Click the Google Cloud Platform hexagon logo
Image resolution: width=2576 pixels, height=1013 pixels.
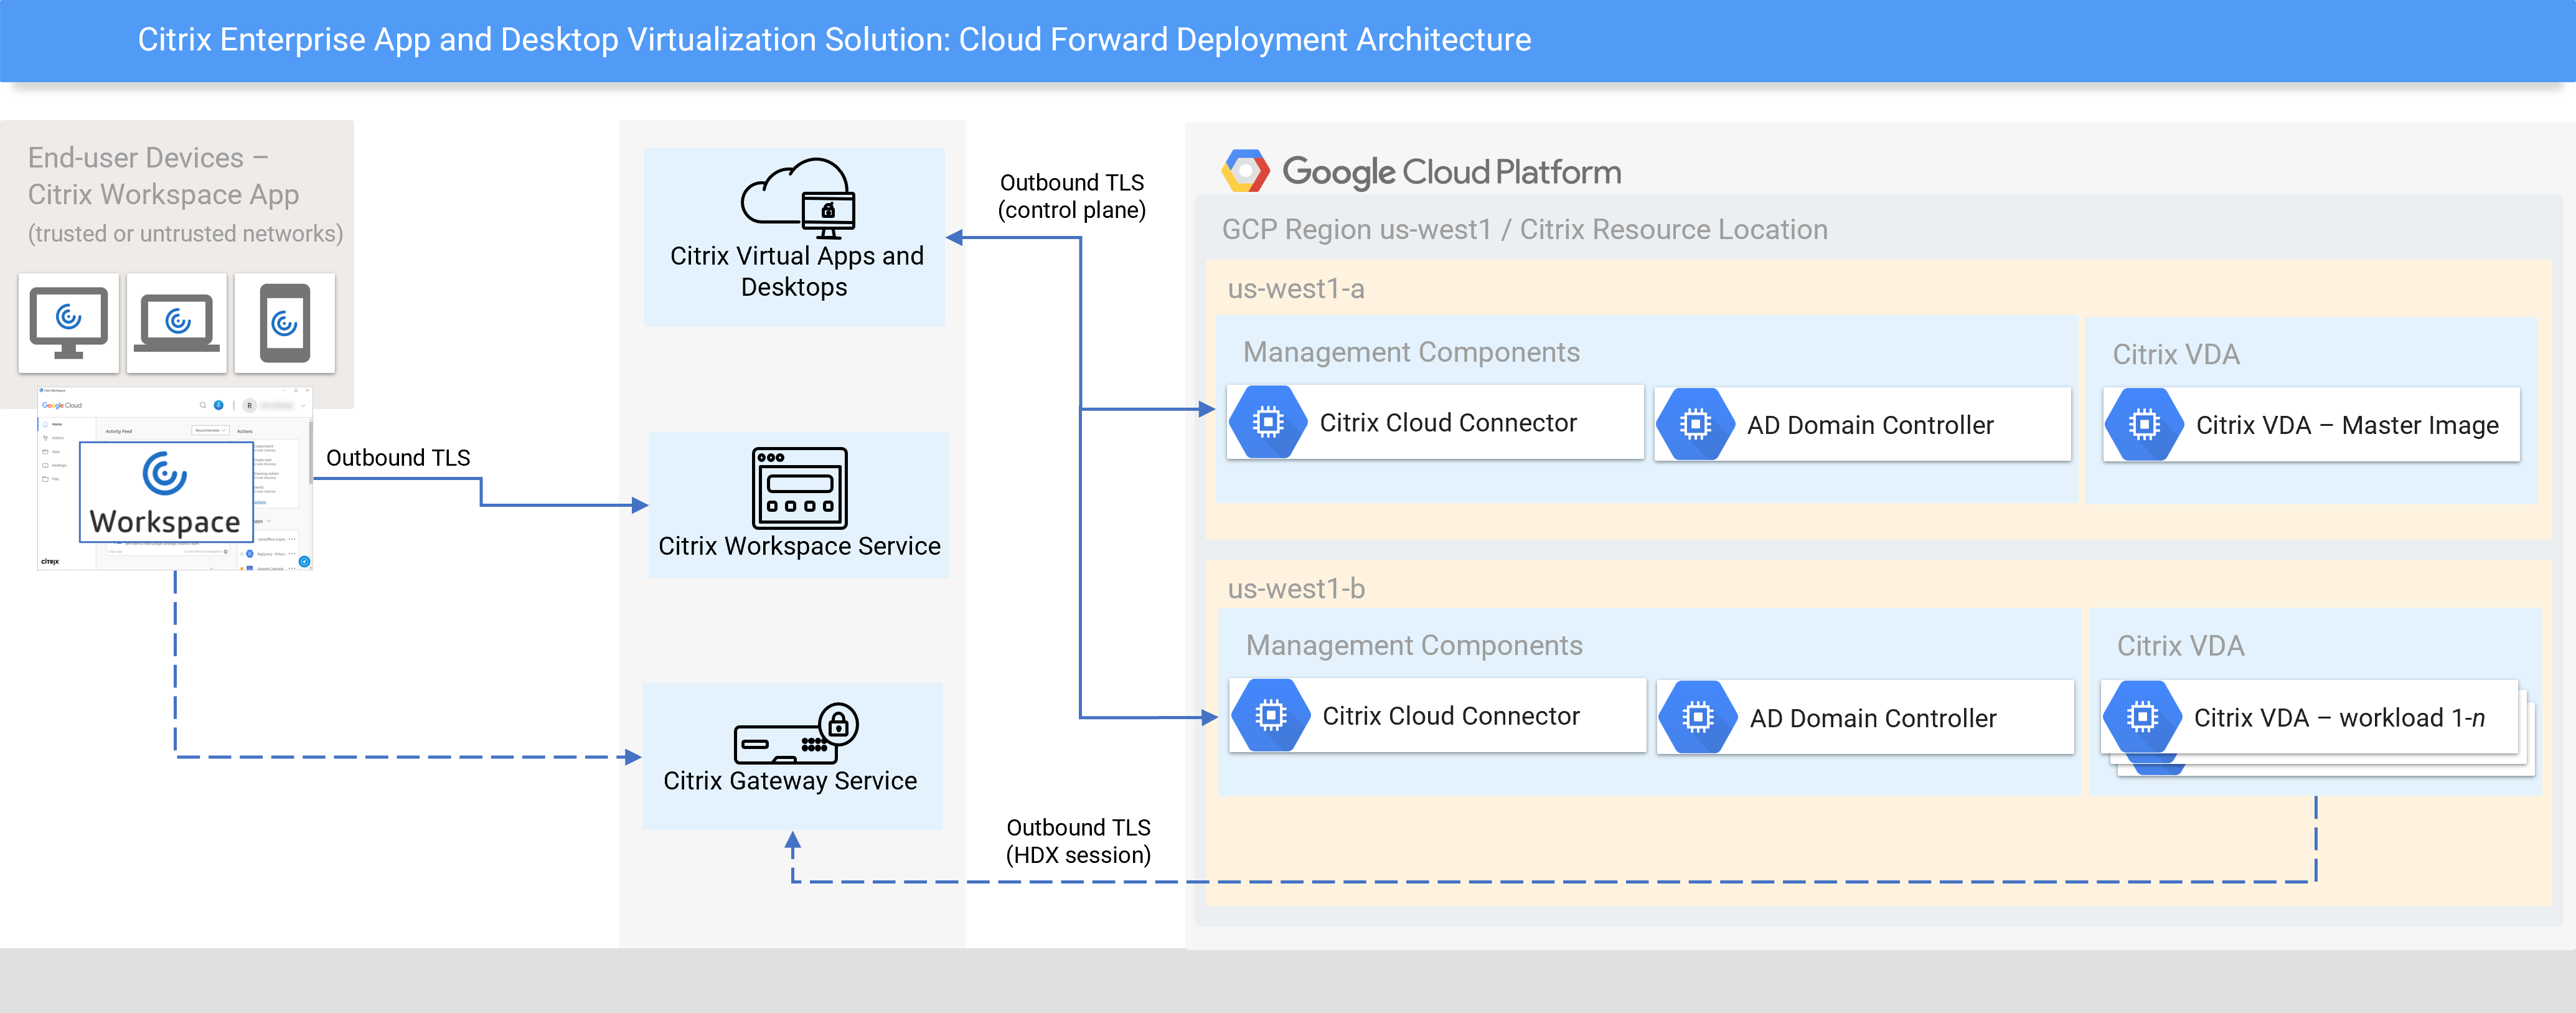(1245, 171)
